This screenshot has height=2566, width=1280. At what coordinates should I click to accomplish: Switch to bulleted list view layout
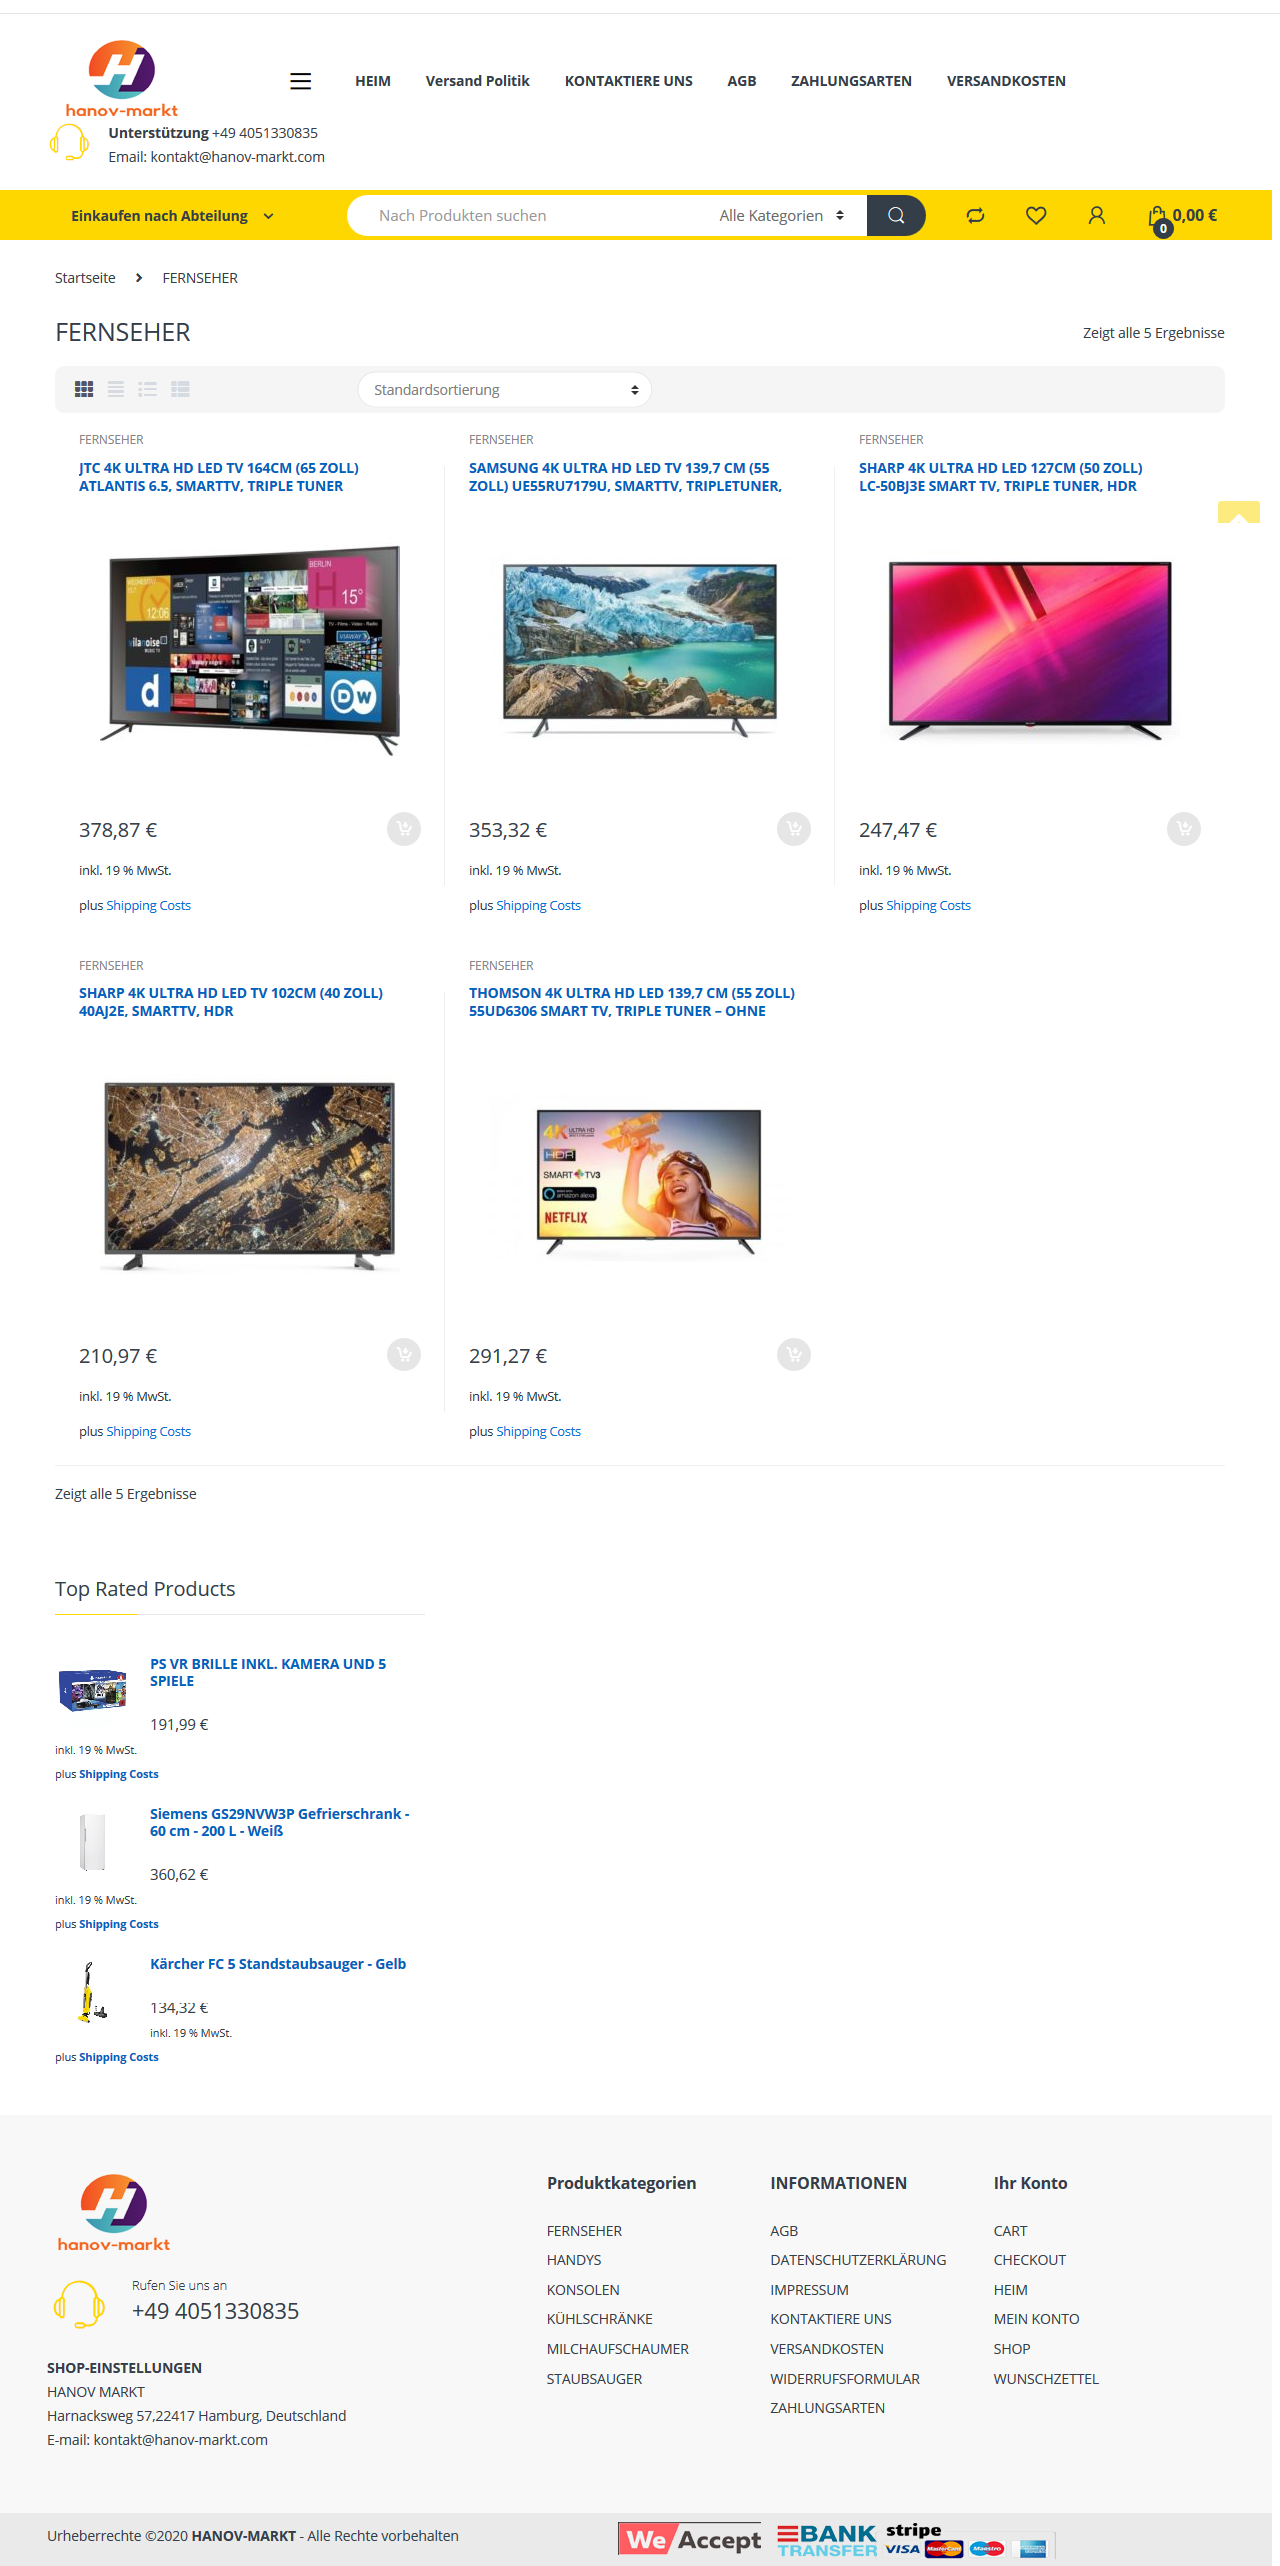pos(148,389)
